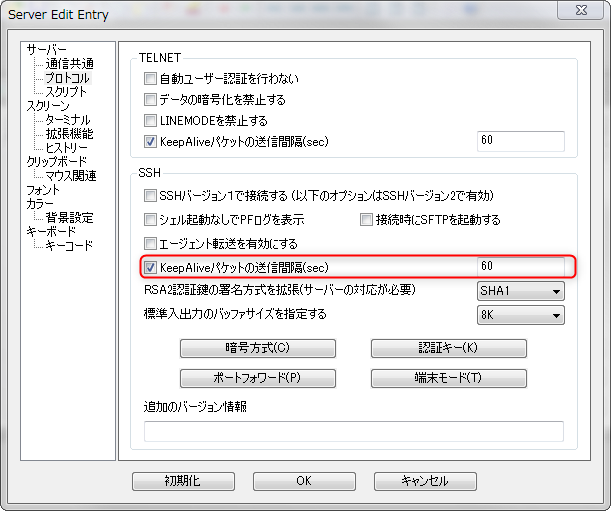The image size is (611, 511).
Task: Open the ヒストリー settings page
Action: click(67, 148)
